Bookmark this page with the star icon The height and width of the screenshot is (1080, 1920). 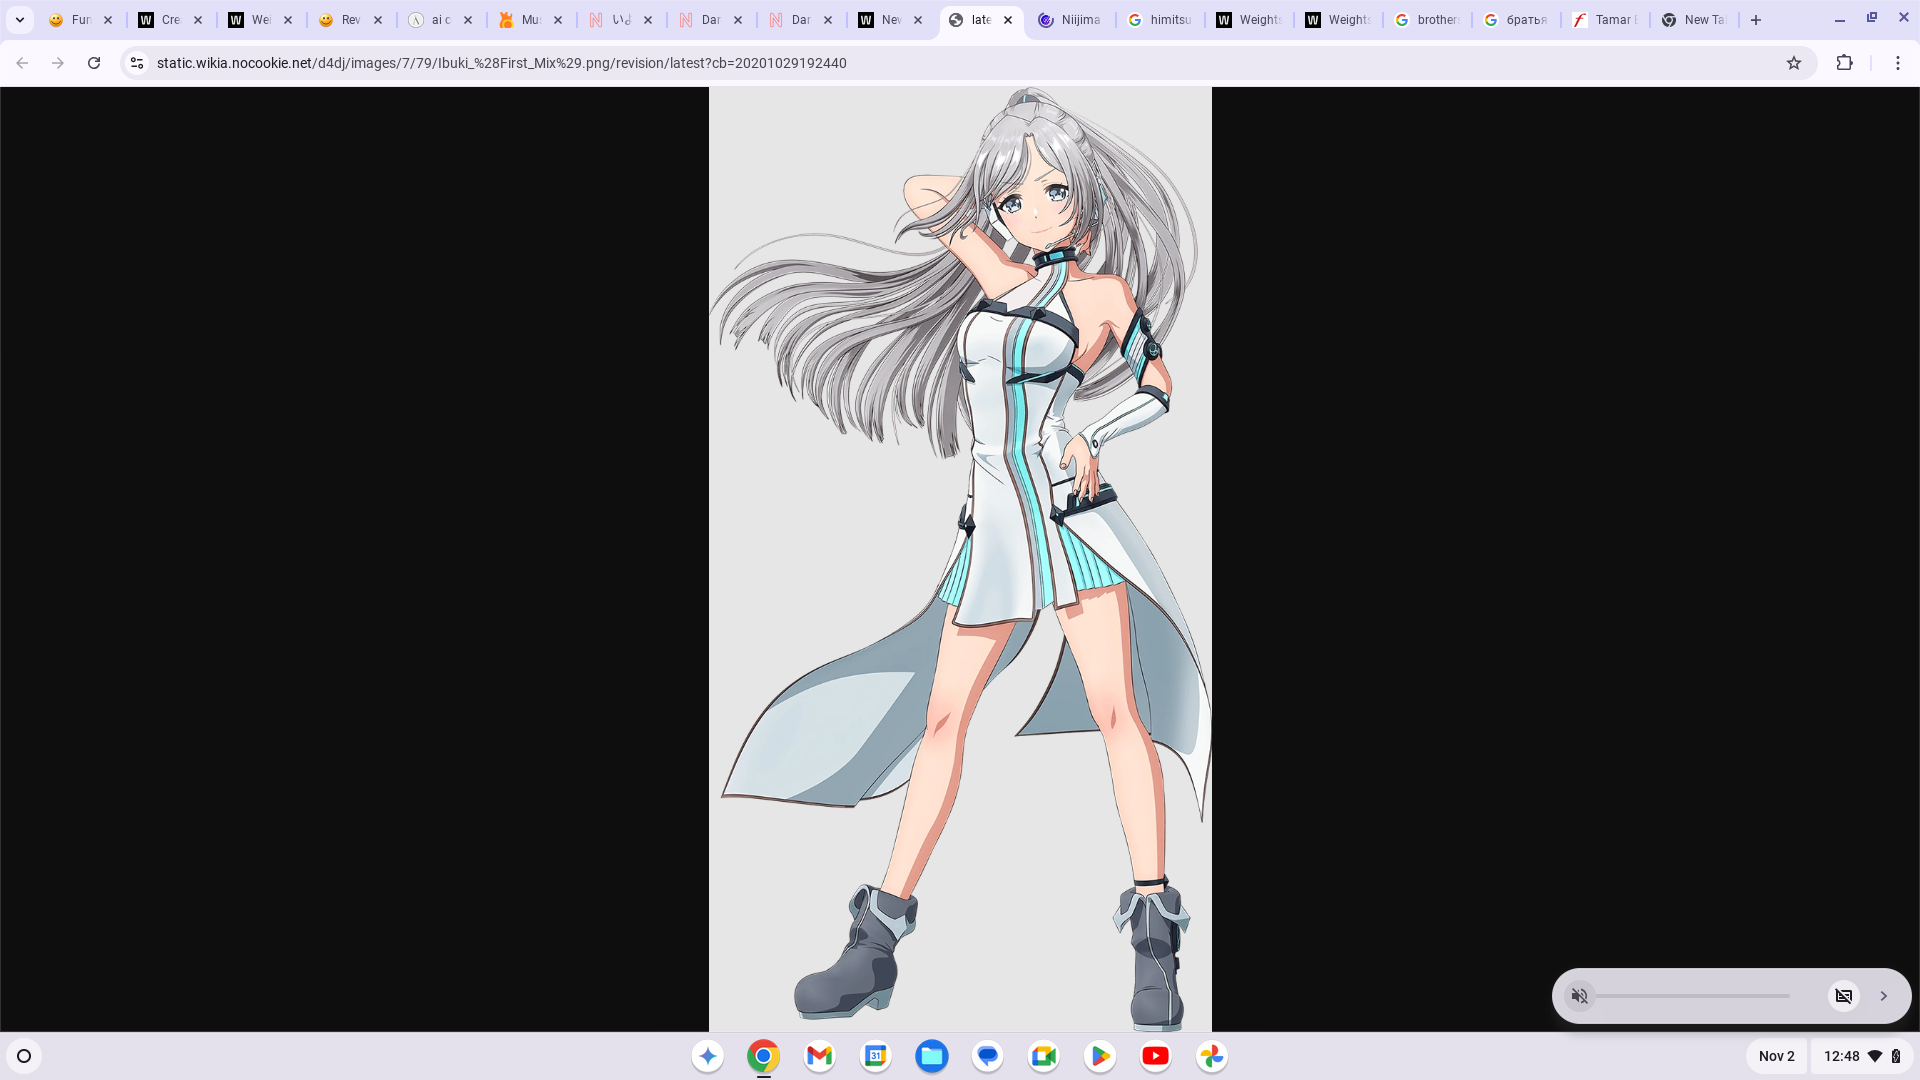click(x=1794, y=63)
